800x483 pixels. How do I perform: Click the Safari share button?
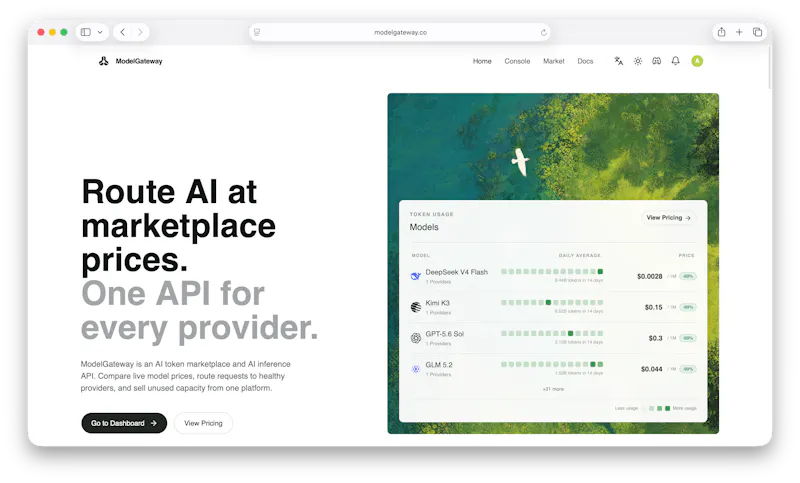tap(721, 32)
